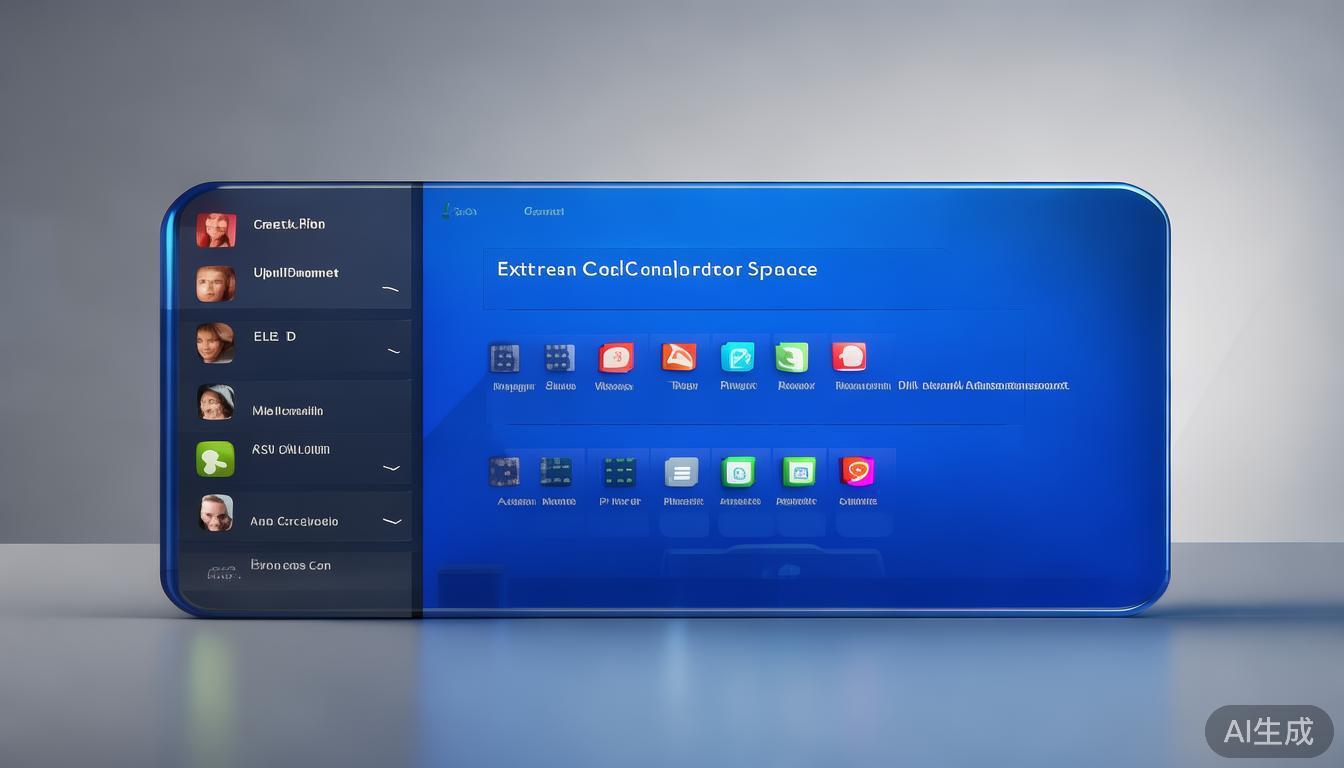Click the first grid icon in top row

point(504,357)
